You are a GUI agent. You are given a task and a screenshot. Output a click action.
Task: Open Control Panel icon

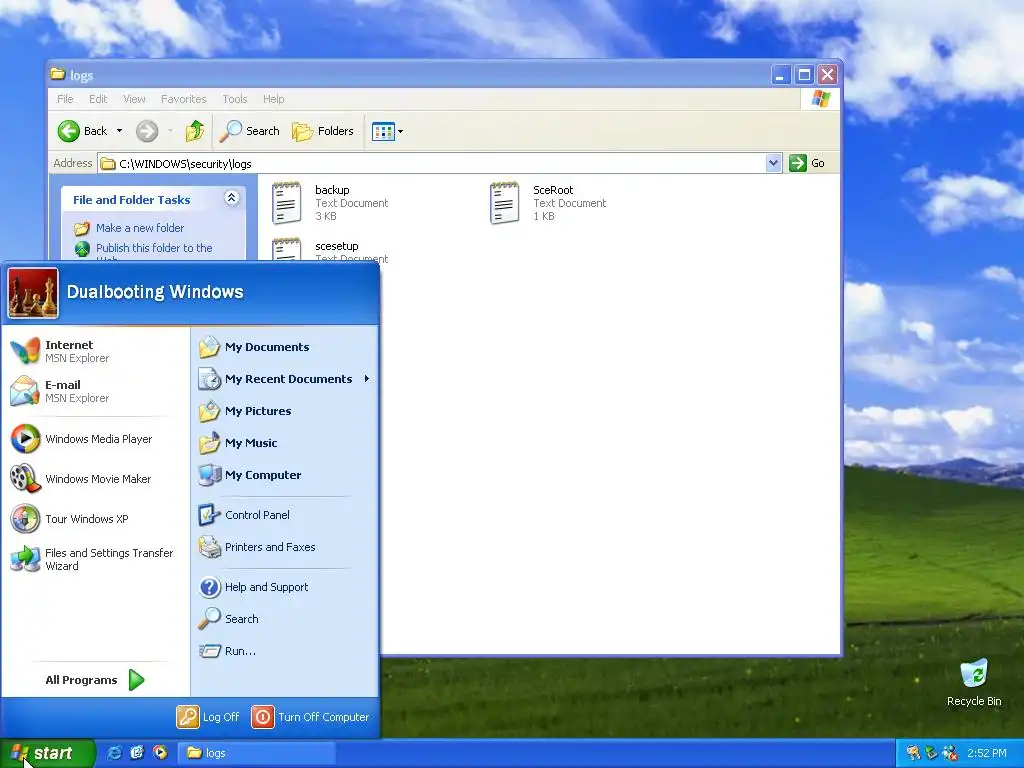click(210, 515)
